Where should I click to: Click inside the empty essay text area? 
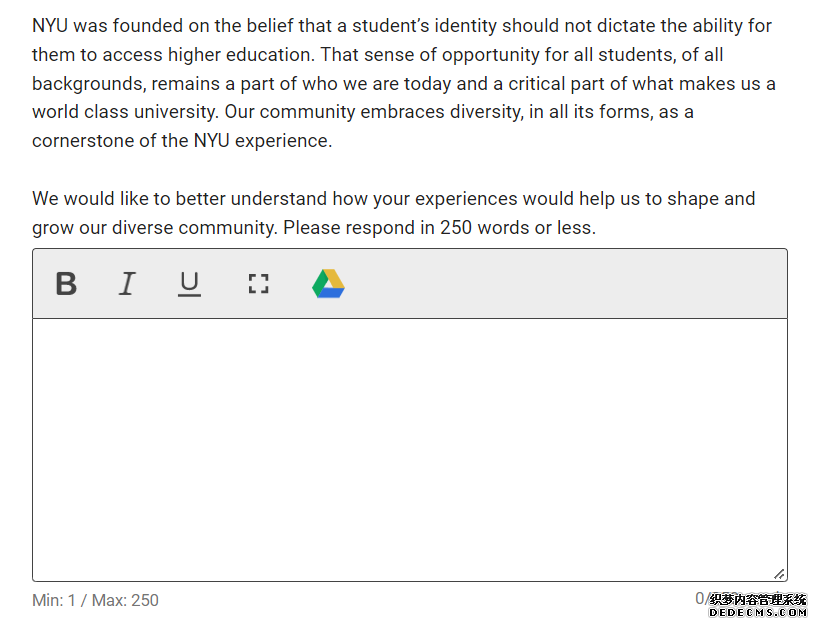coord(410,450)
